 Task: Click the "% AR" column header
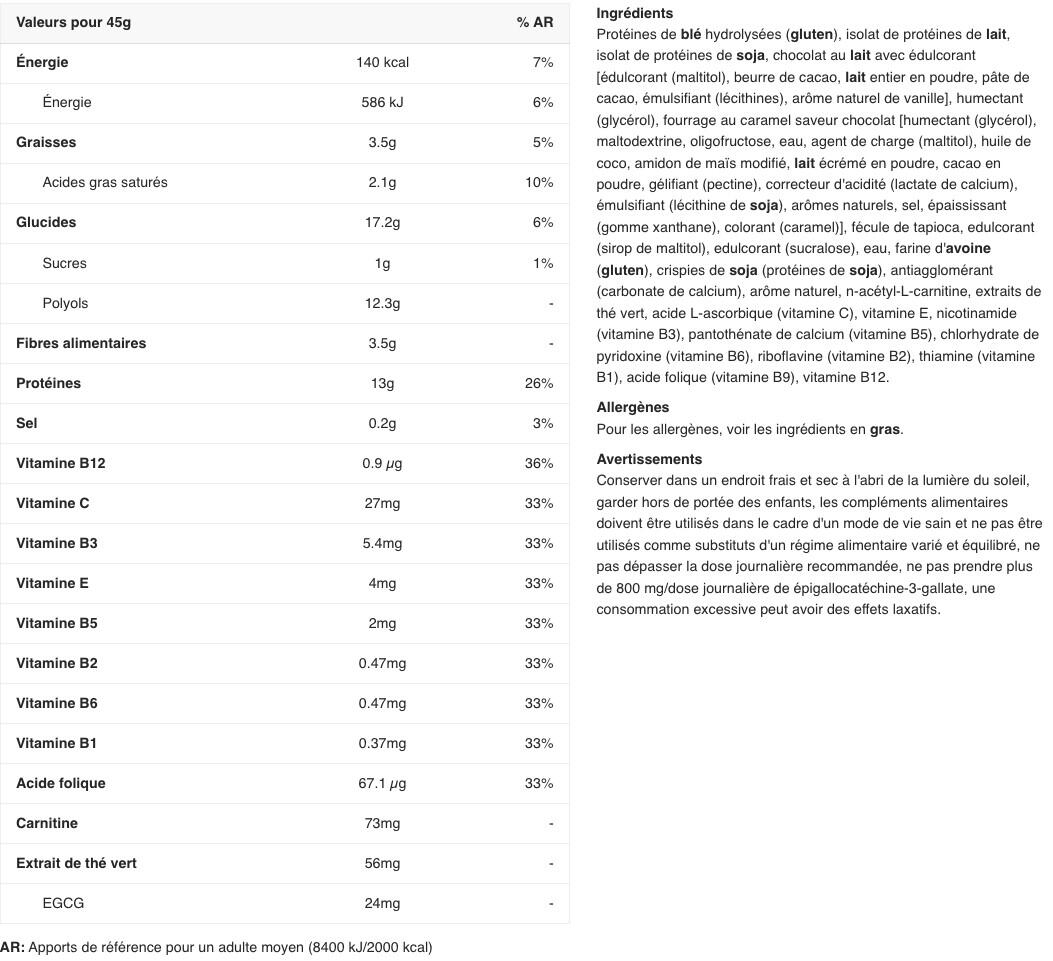(534, 22)
